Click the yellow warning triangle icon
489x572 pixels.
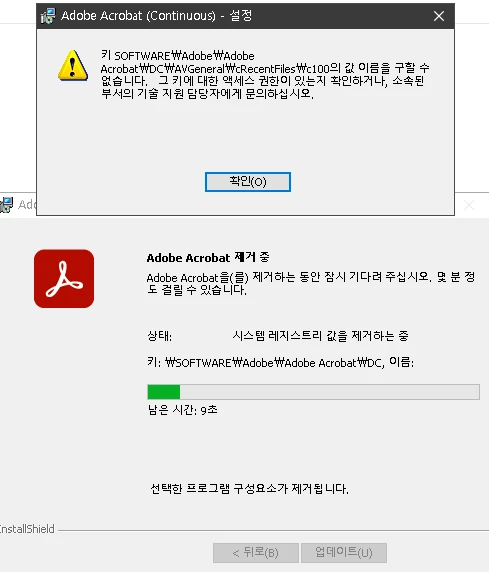(73, 66)
